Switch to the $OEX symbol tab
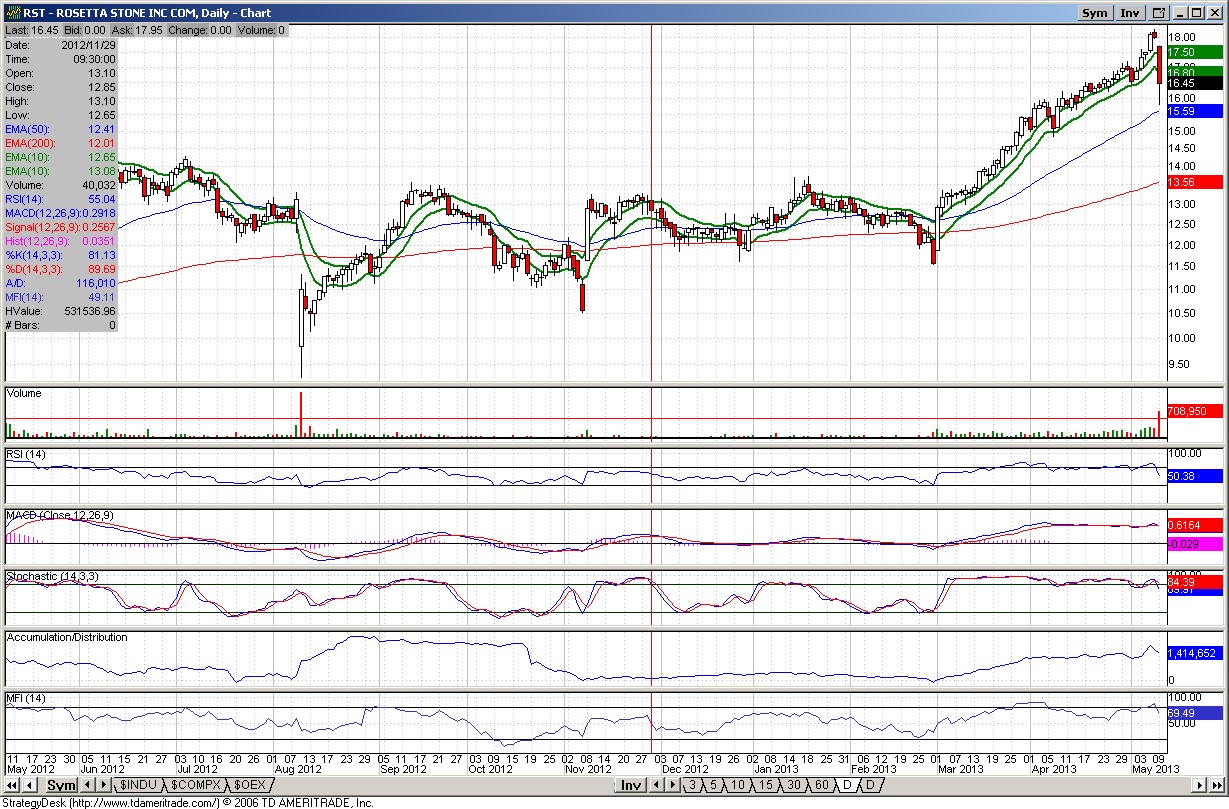 coord(250,786)
